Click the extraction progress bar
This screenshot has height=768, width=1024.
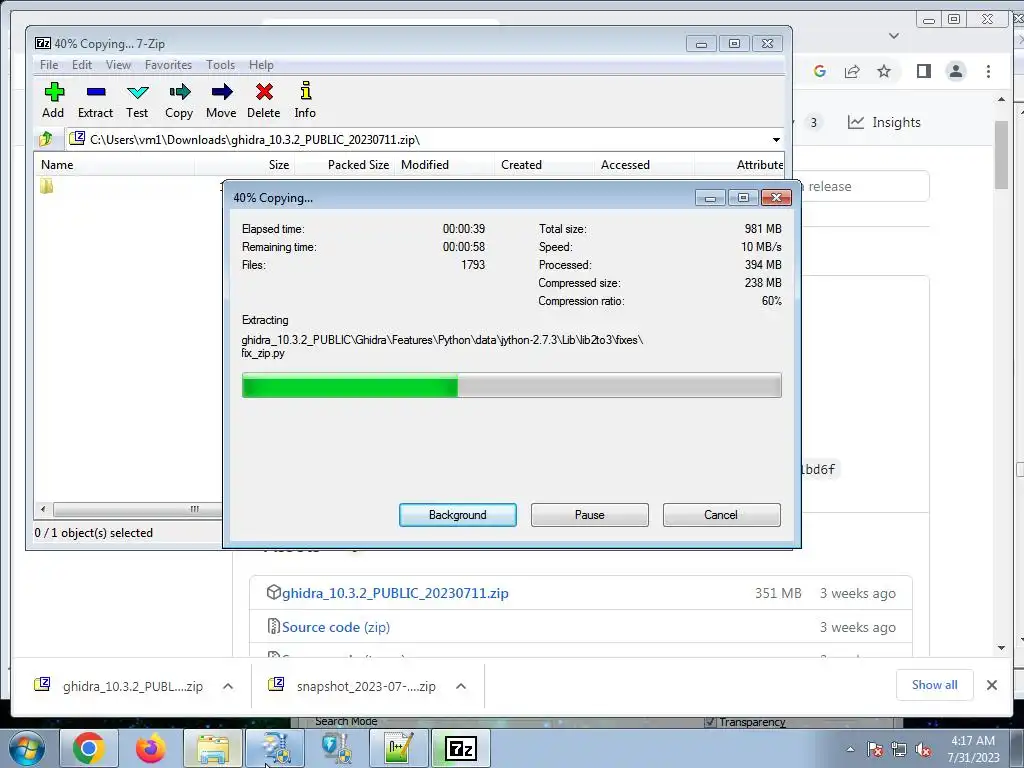tap(511, 385)
